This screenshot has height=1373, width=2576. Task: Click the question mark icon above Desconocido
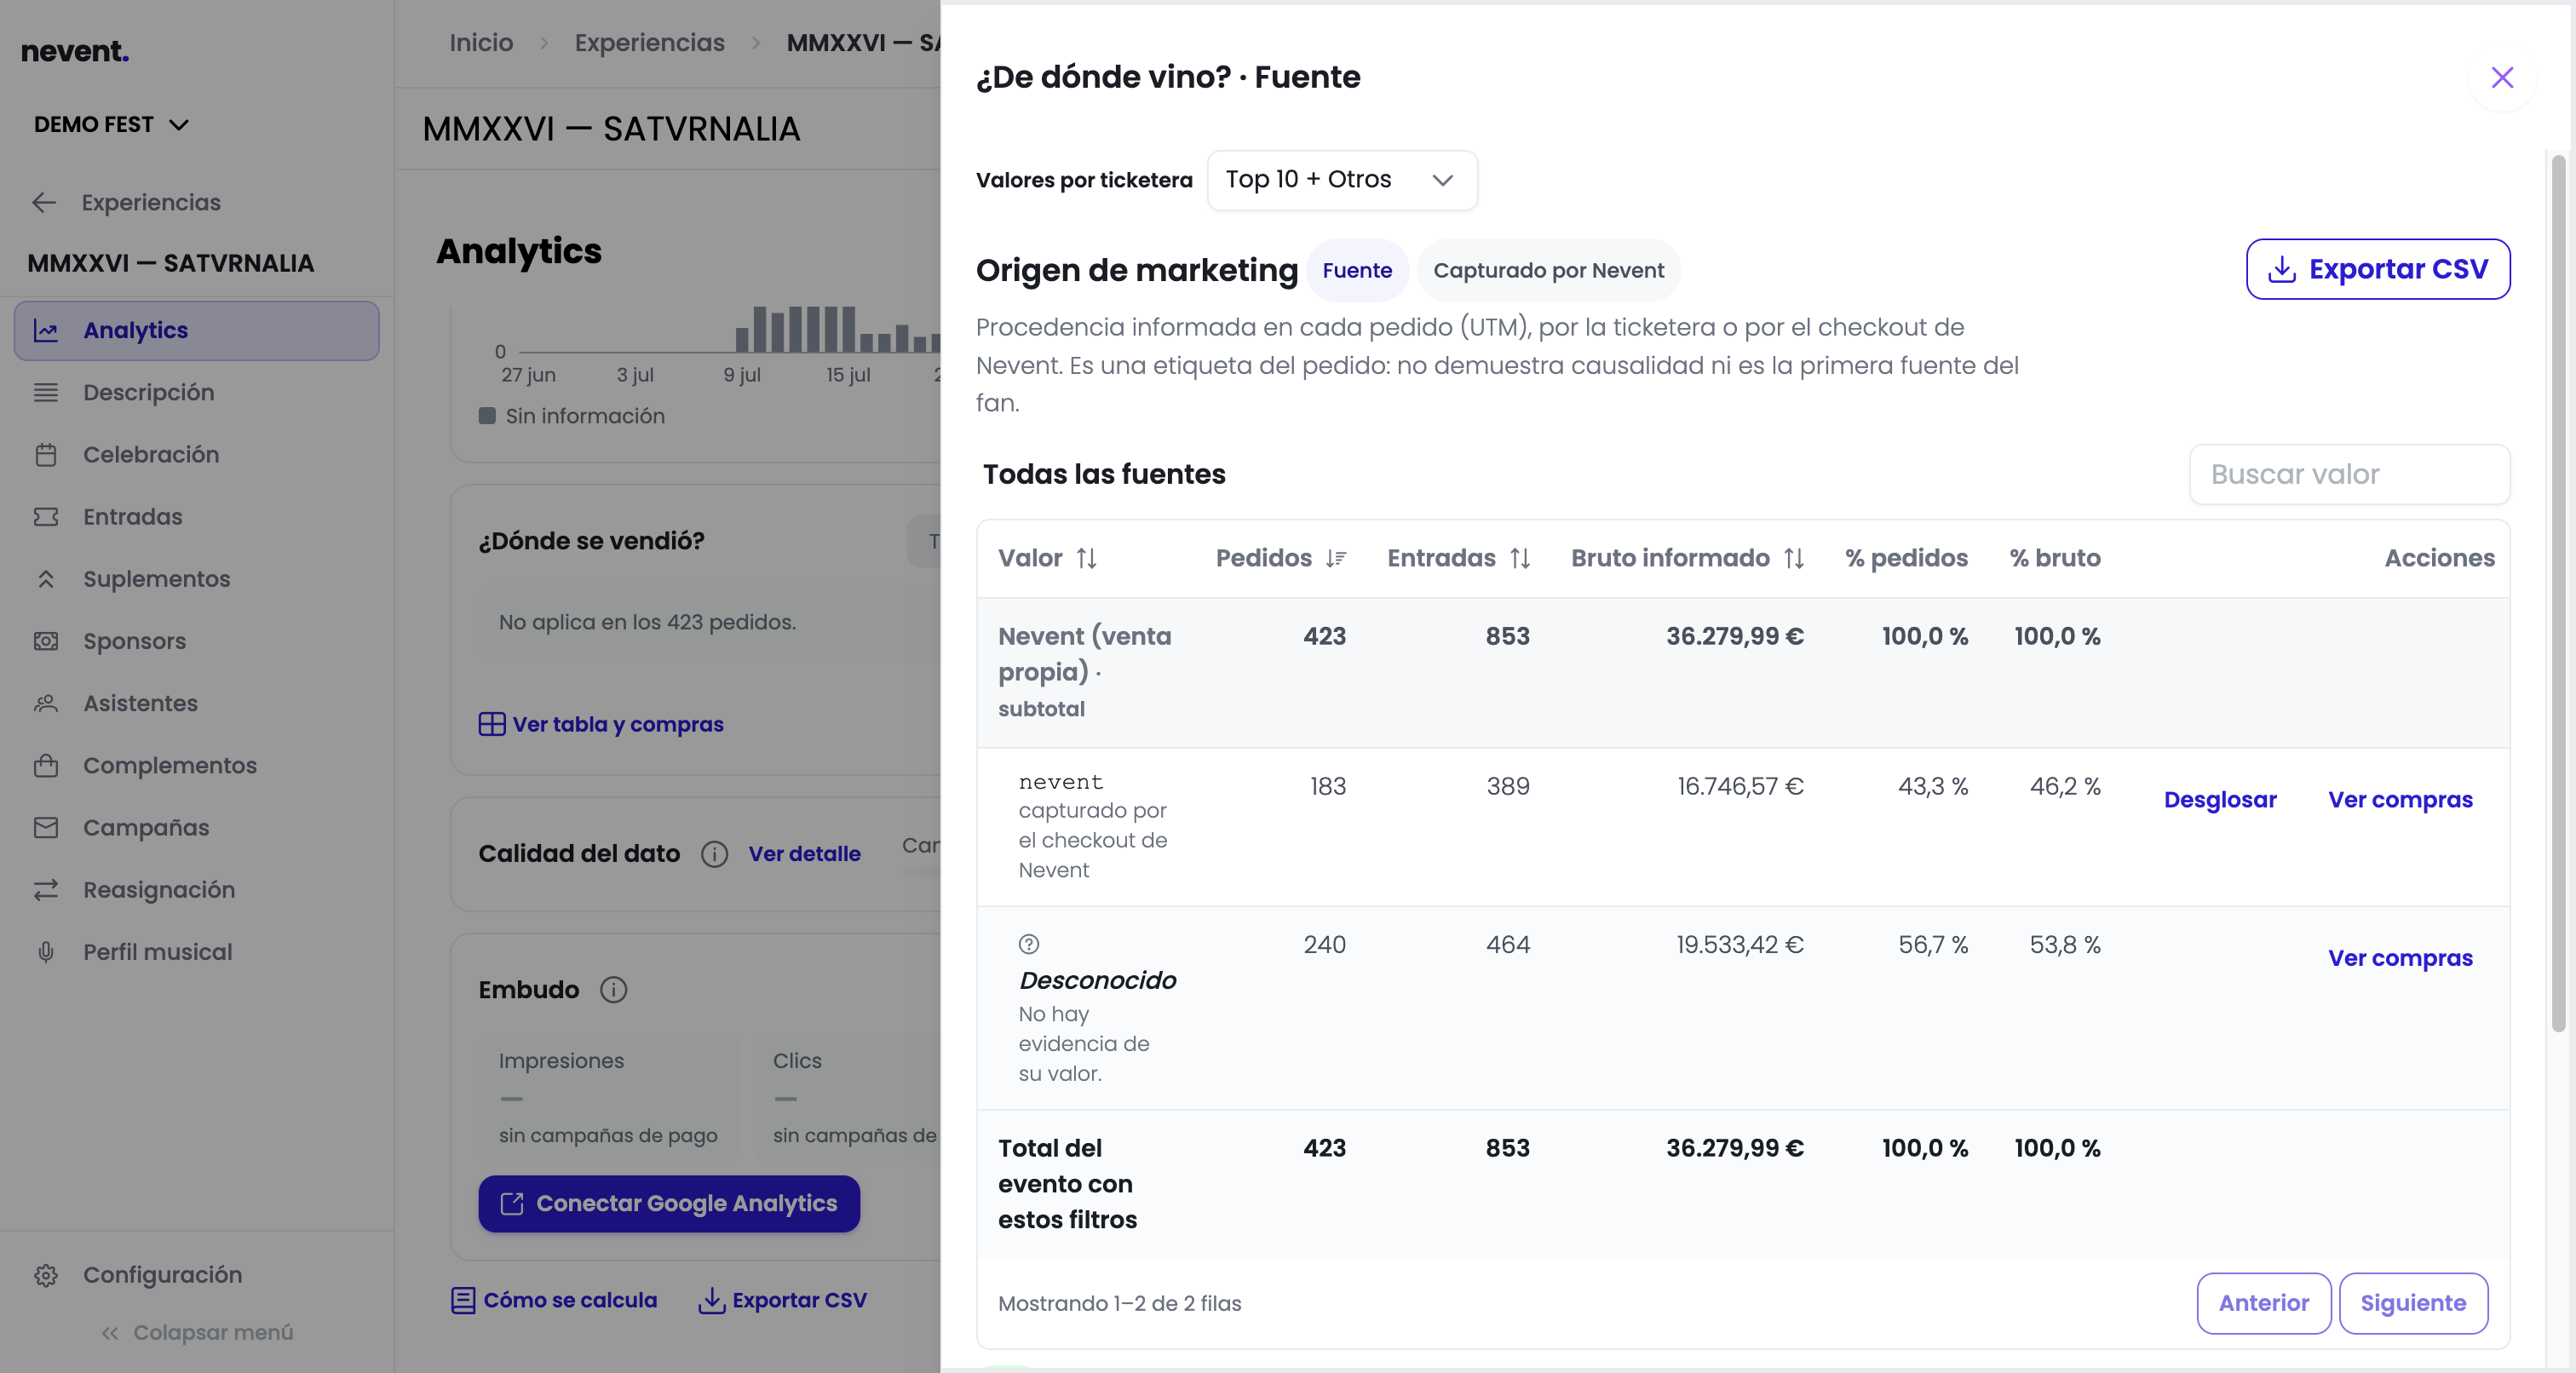click(1029, 944)
